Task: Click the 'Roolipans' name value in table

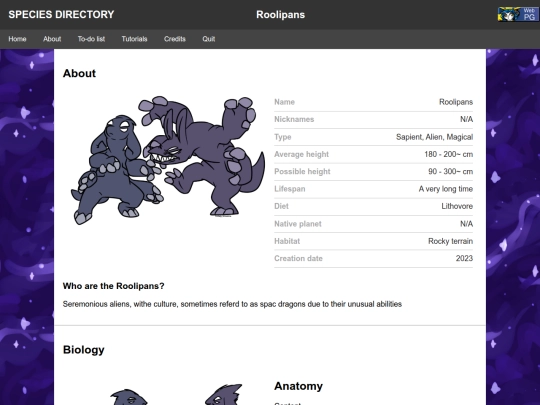Action: pos(456,102)
